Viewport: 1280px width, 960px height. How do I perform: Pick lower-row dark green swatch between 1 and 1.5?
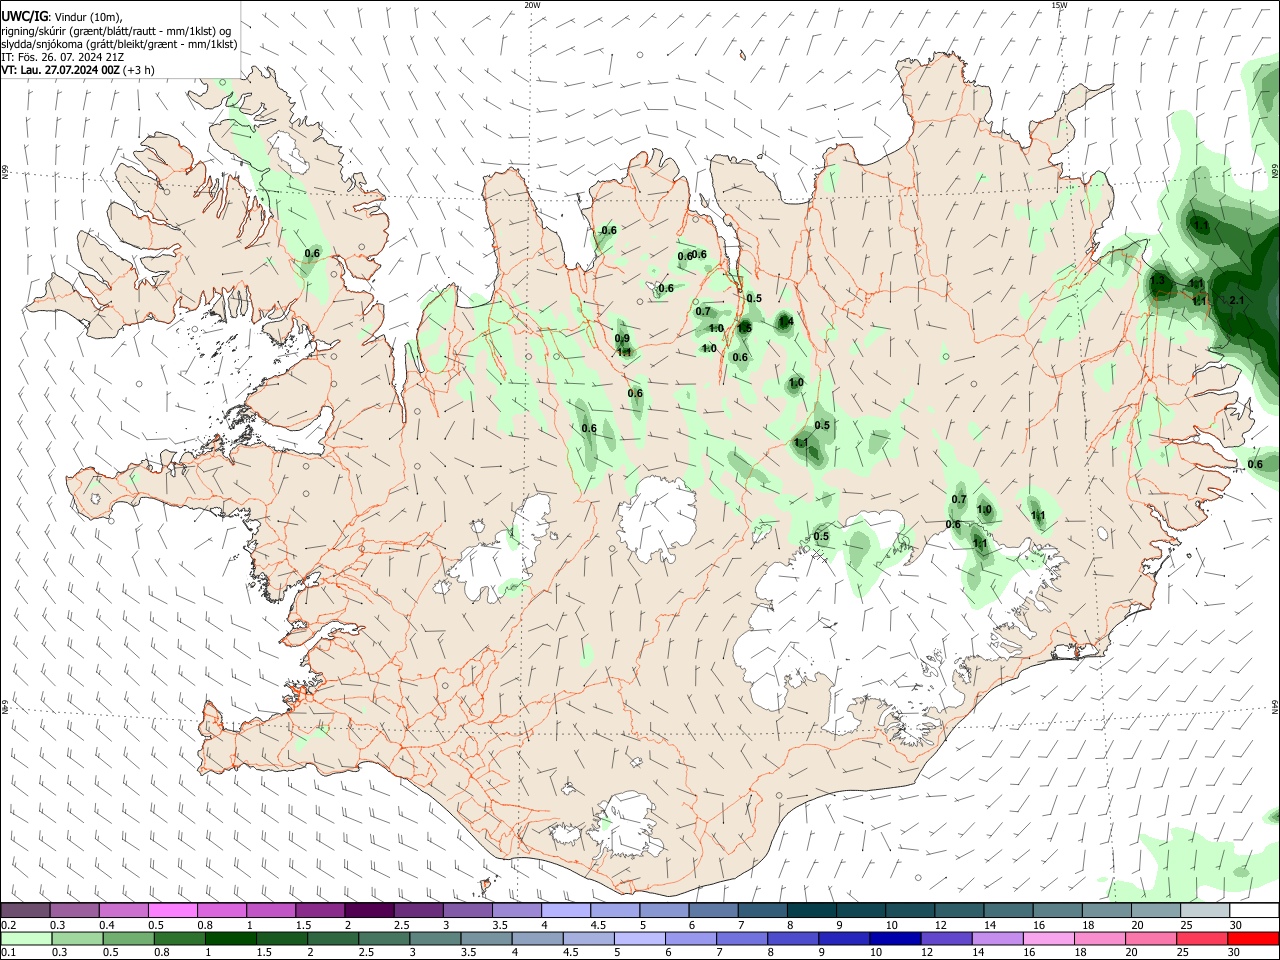[230, 938]
